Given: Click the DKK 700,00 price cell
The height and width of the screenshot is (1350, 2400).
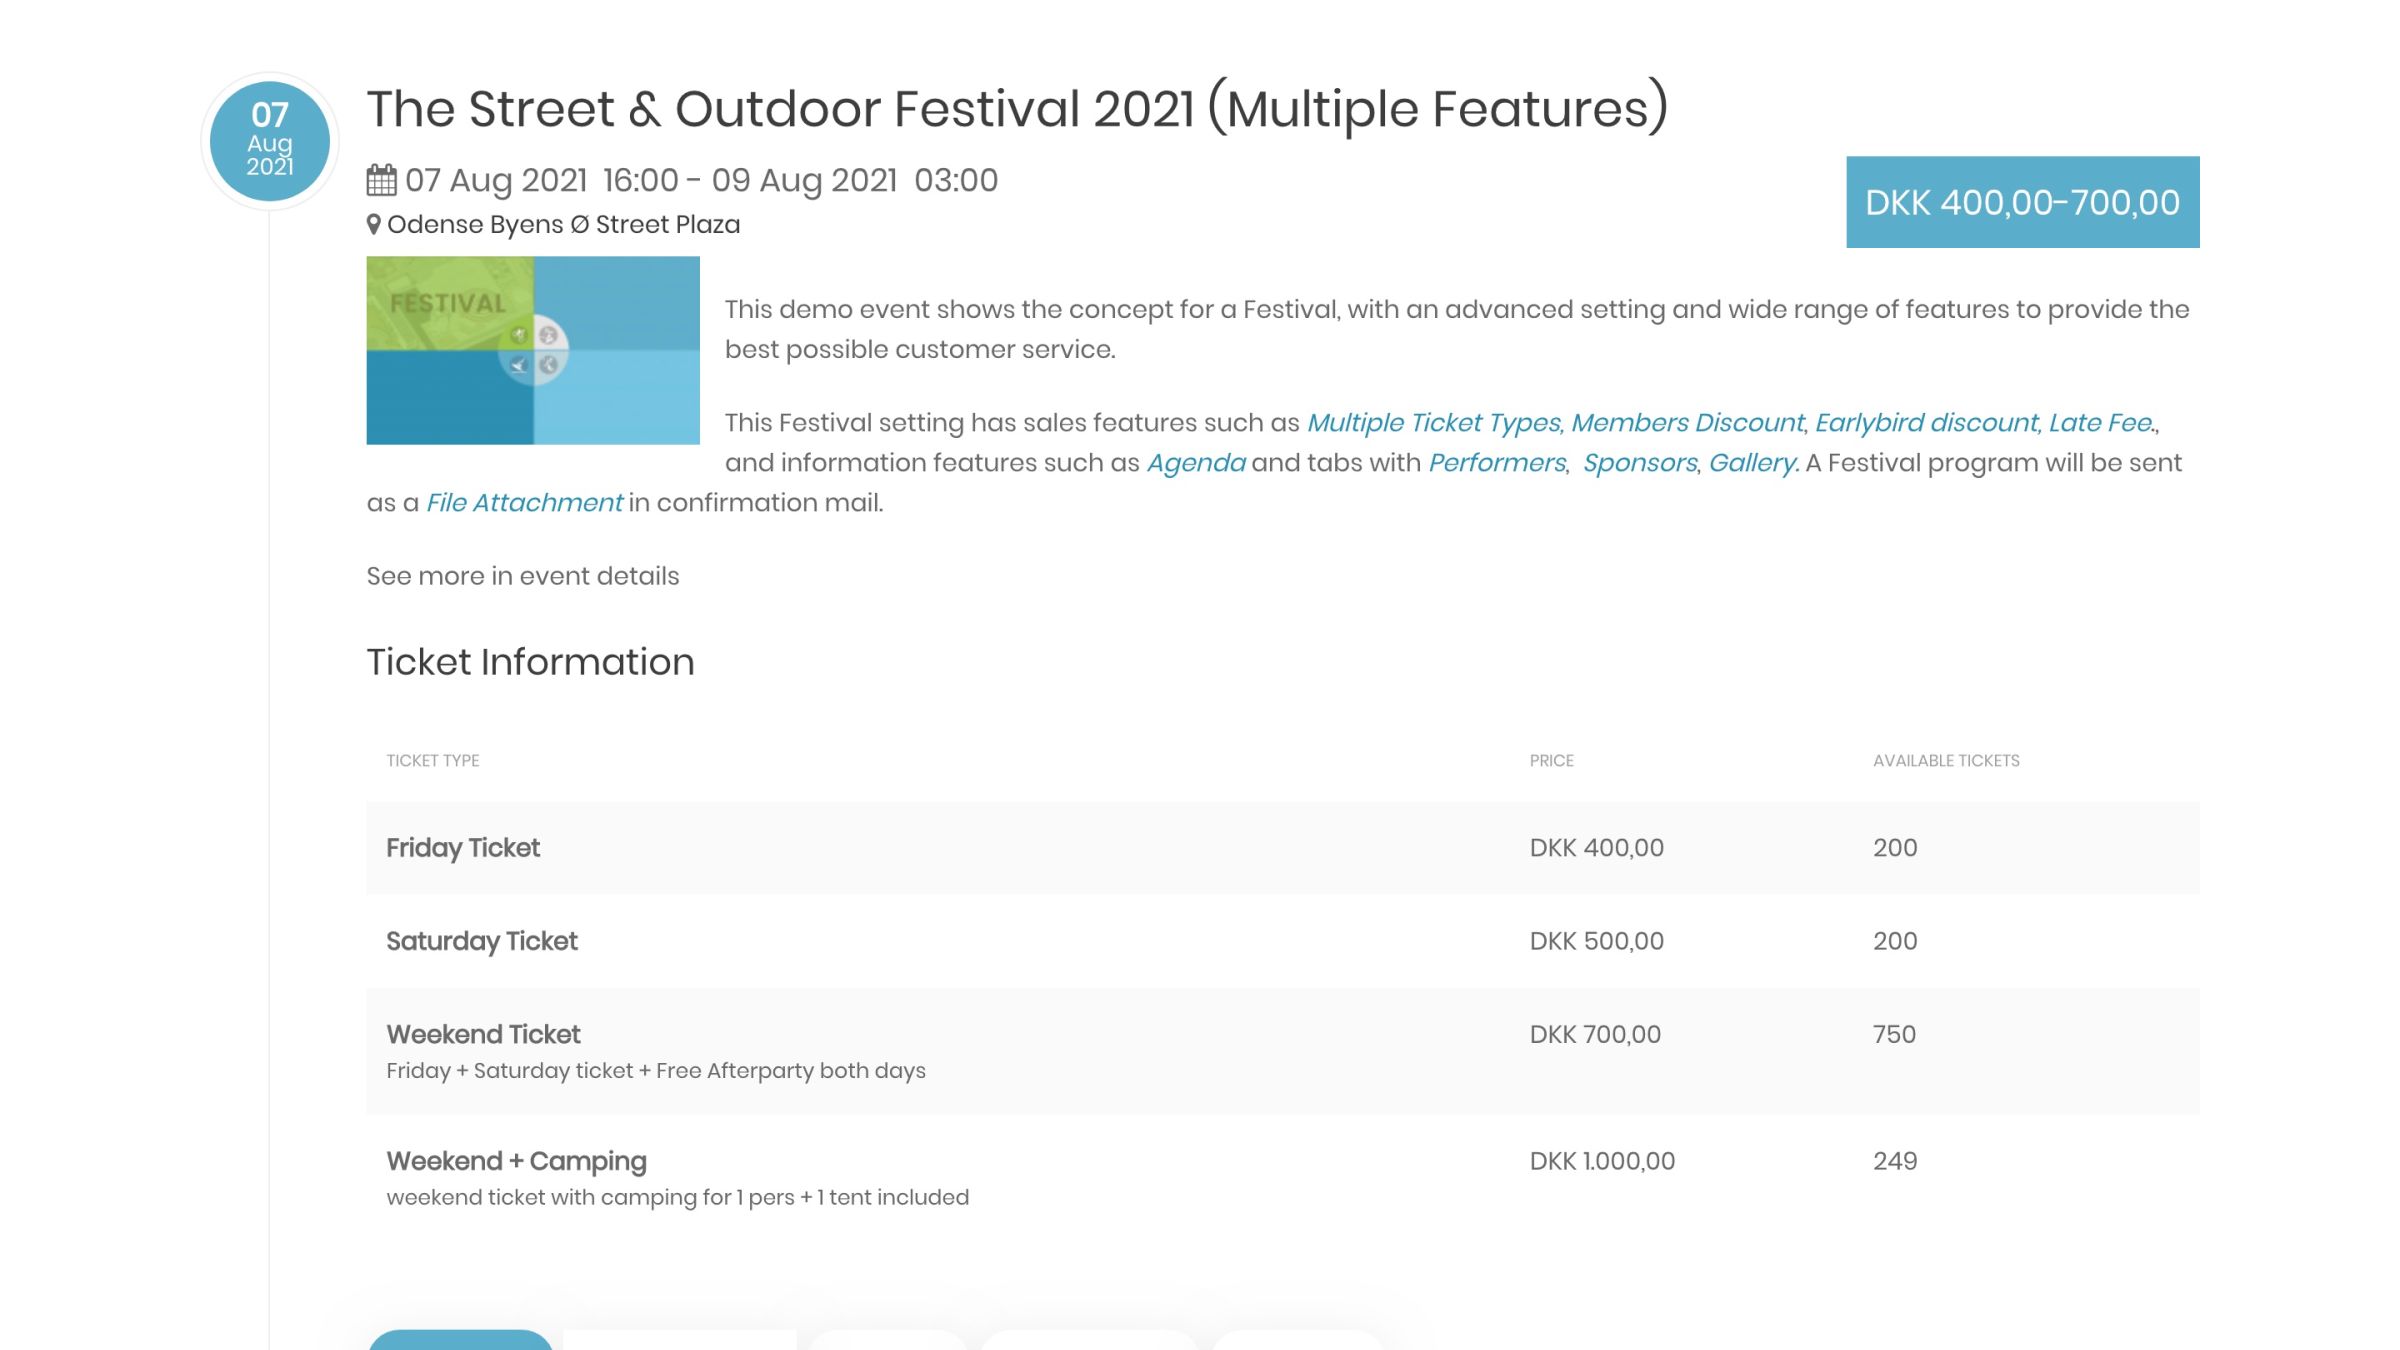Looking at the screenshot, I should [1595, 1034].
